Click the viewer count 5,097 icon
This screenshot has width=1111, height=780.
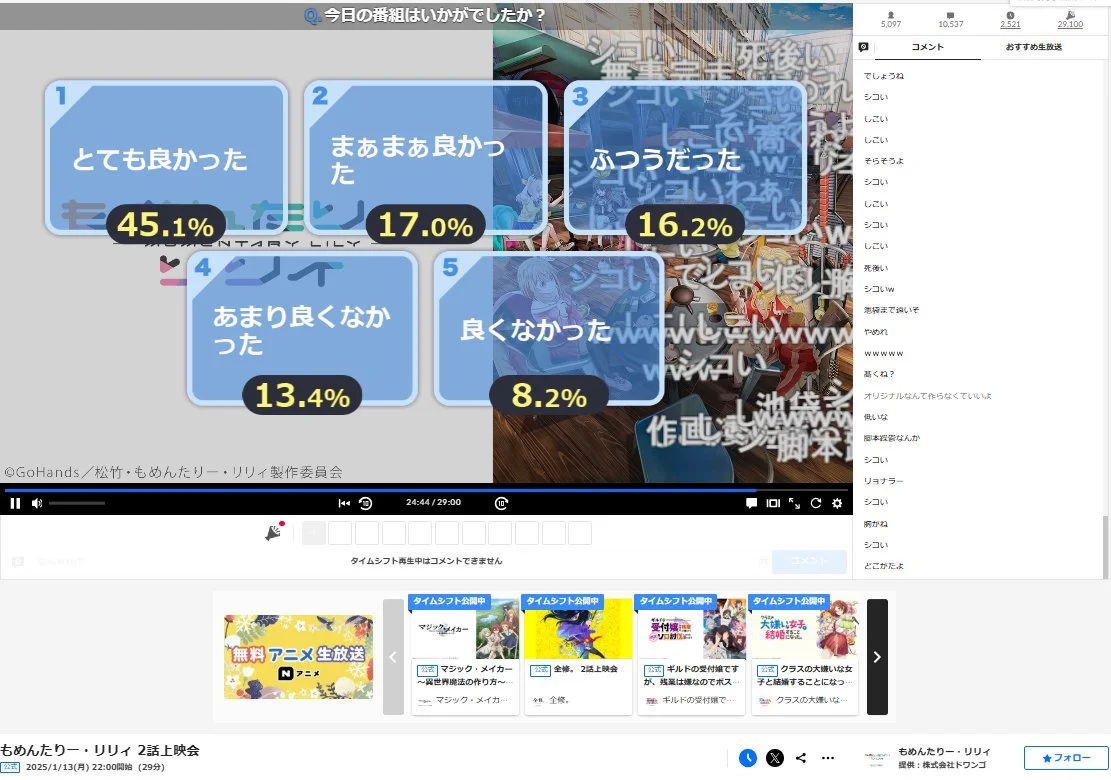point(891,20)
